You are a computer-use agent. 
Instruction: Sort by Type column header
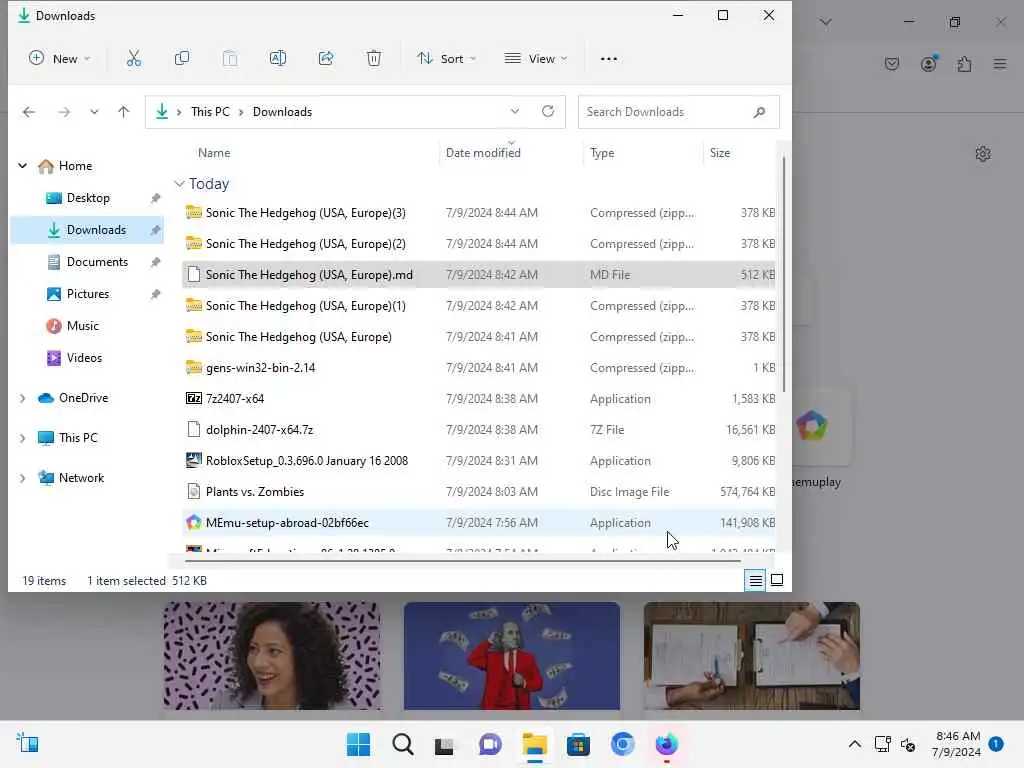(x=602, y=153)
